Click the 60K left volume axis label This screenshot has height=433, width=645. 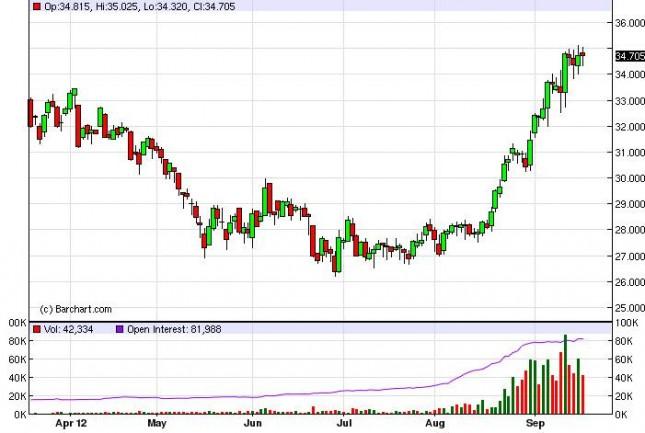click(x=18, y=360)
